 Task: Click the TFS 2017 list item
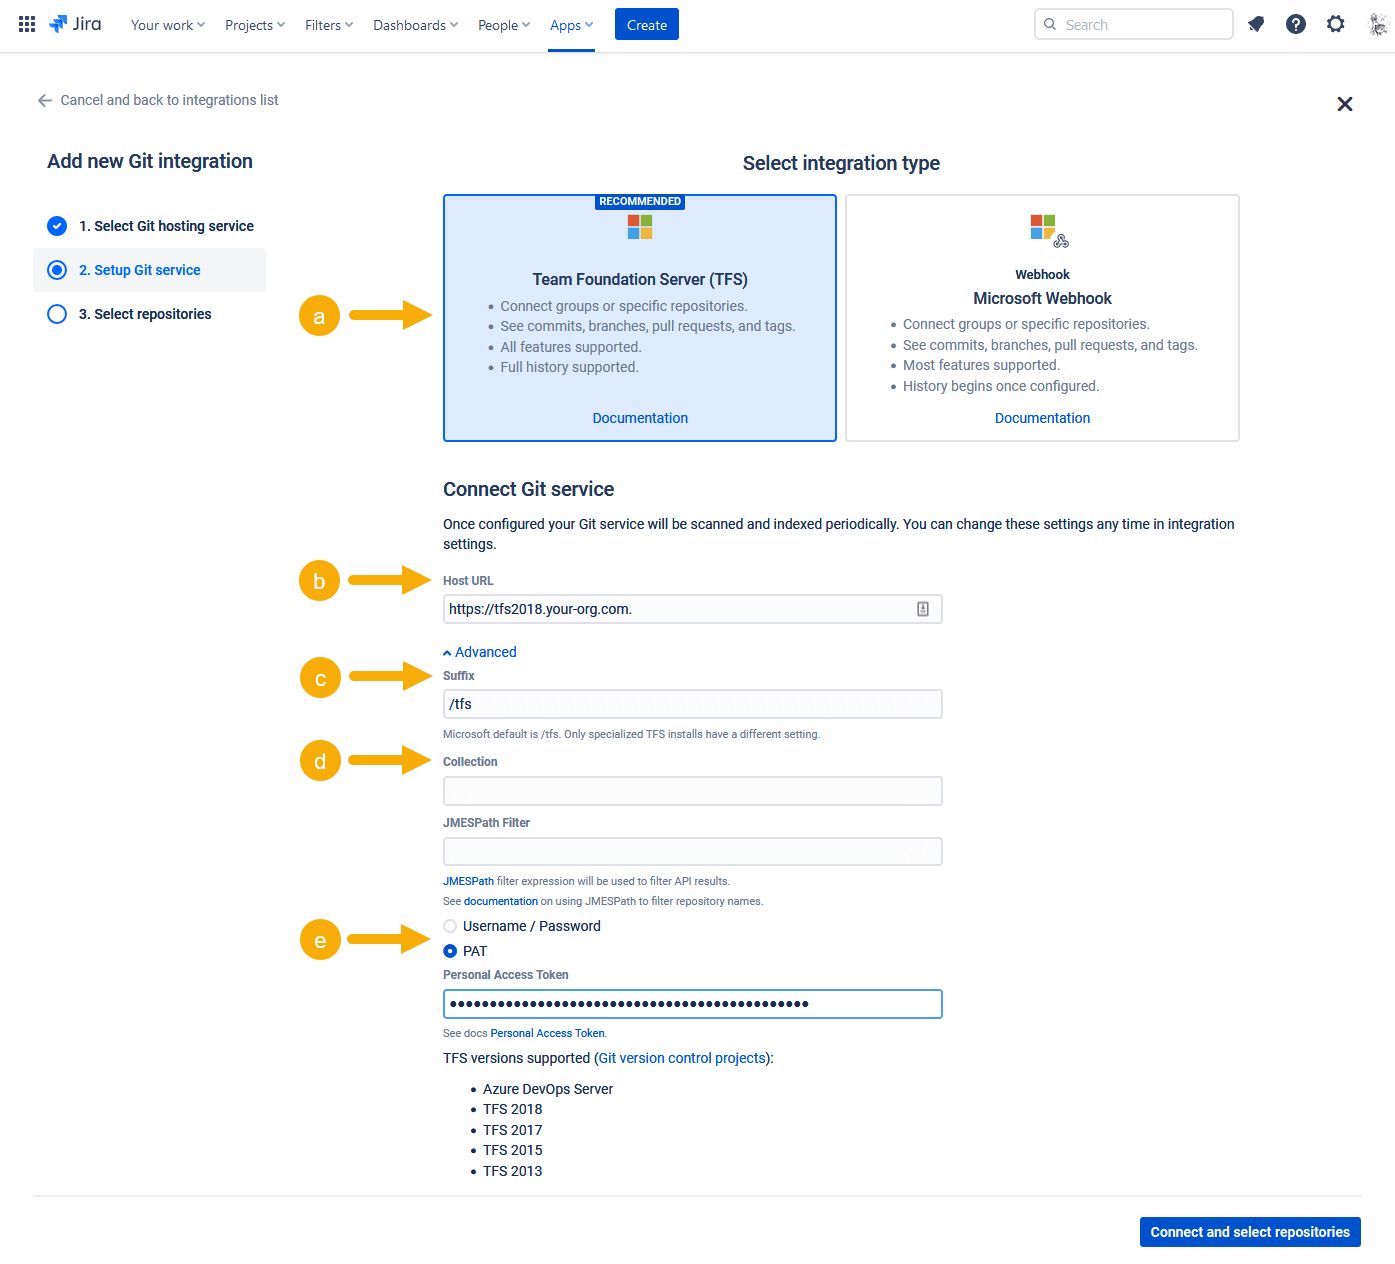point(512,1130)
